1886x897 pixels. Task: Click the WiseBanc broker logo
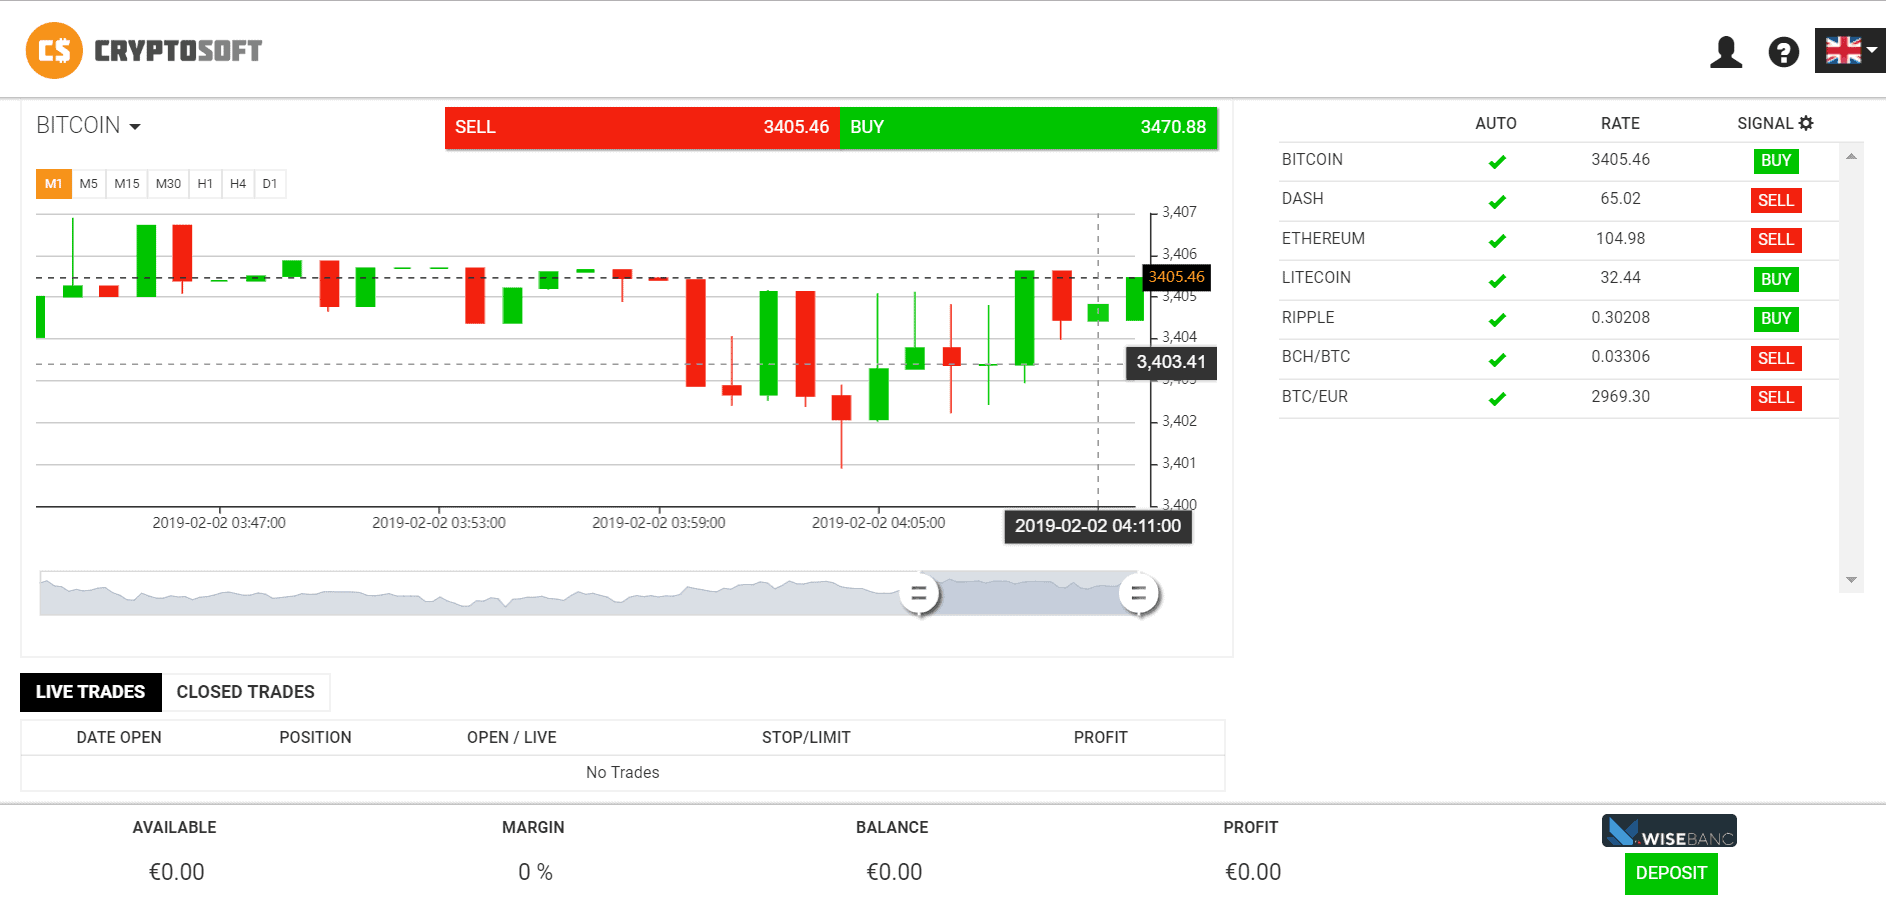pos(1669,831)
